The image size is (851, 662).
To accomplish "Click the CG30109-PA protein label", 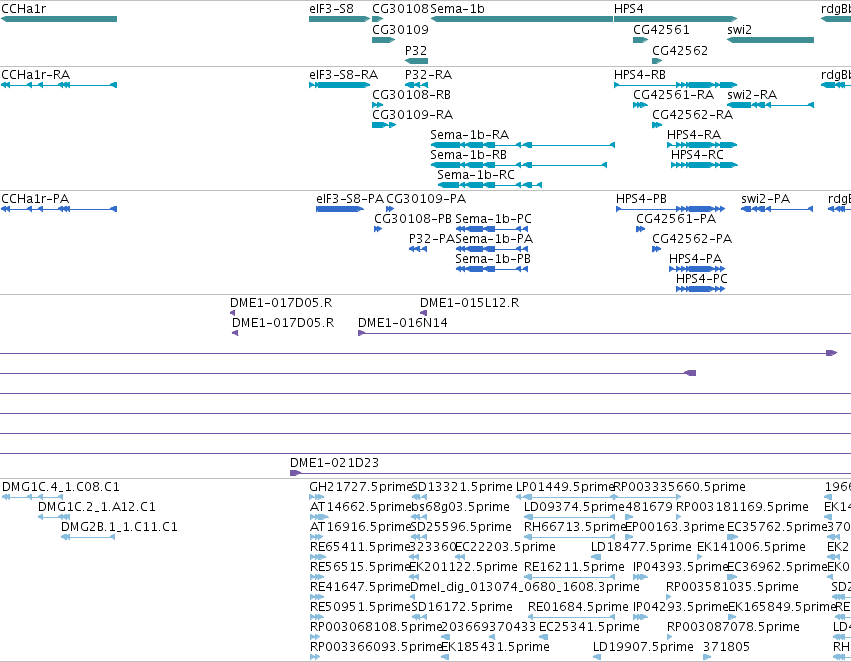I will [x=426, y=199].
